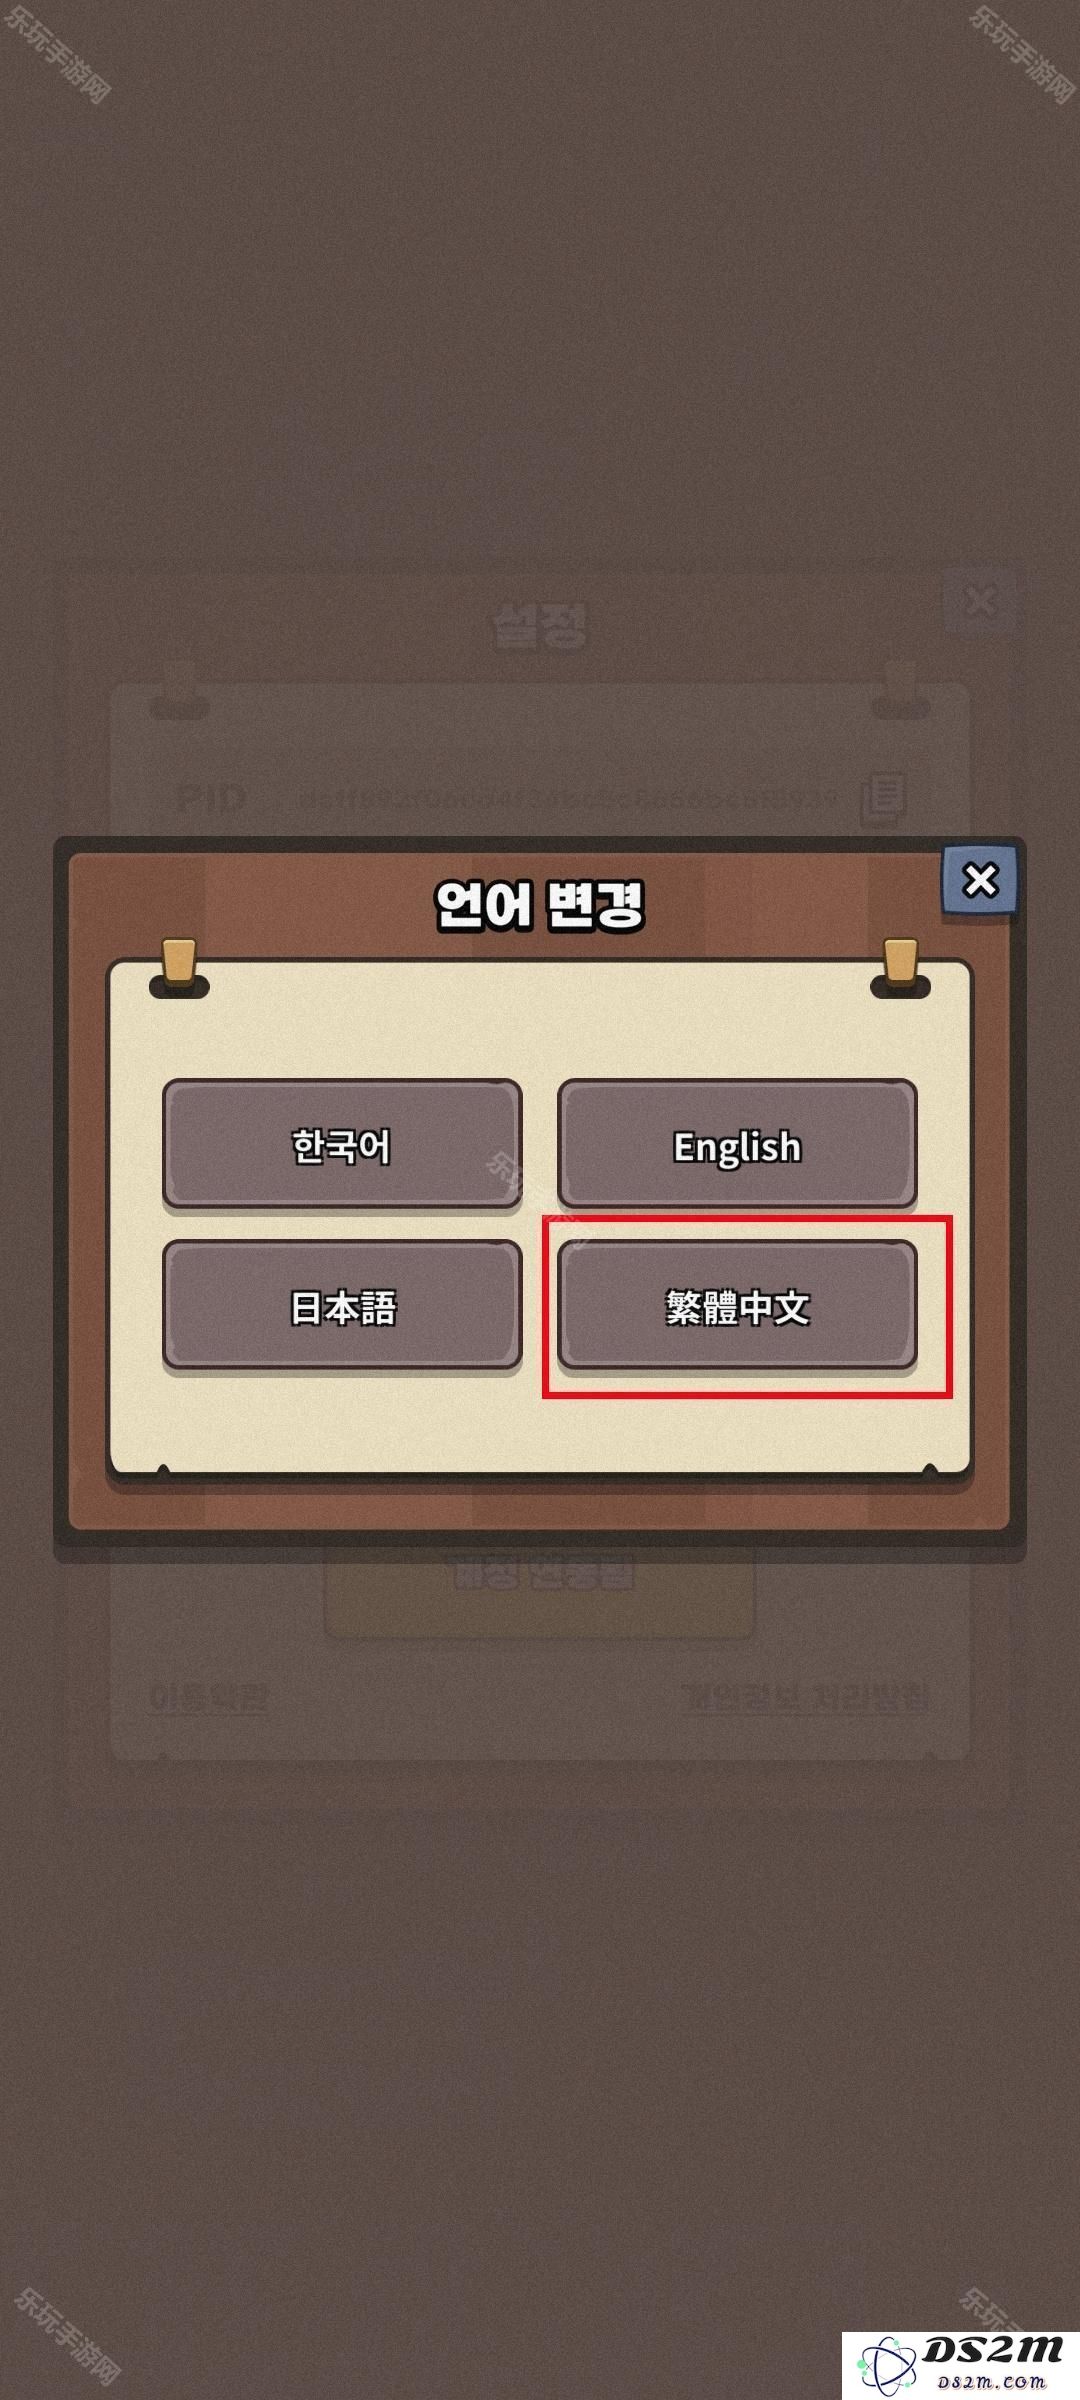Open the 개인정보 처리방침 link
1080x2400 pixels.
tap(804, 1697)
